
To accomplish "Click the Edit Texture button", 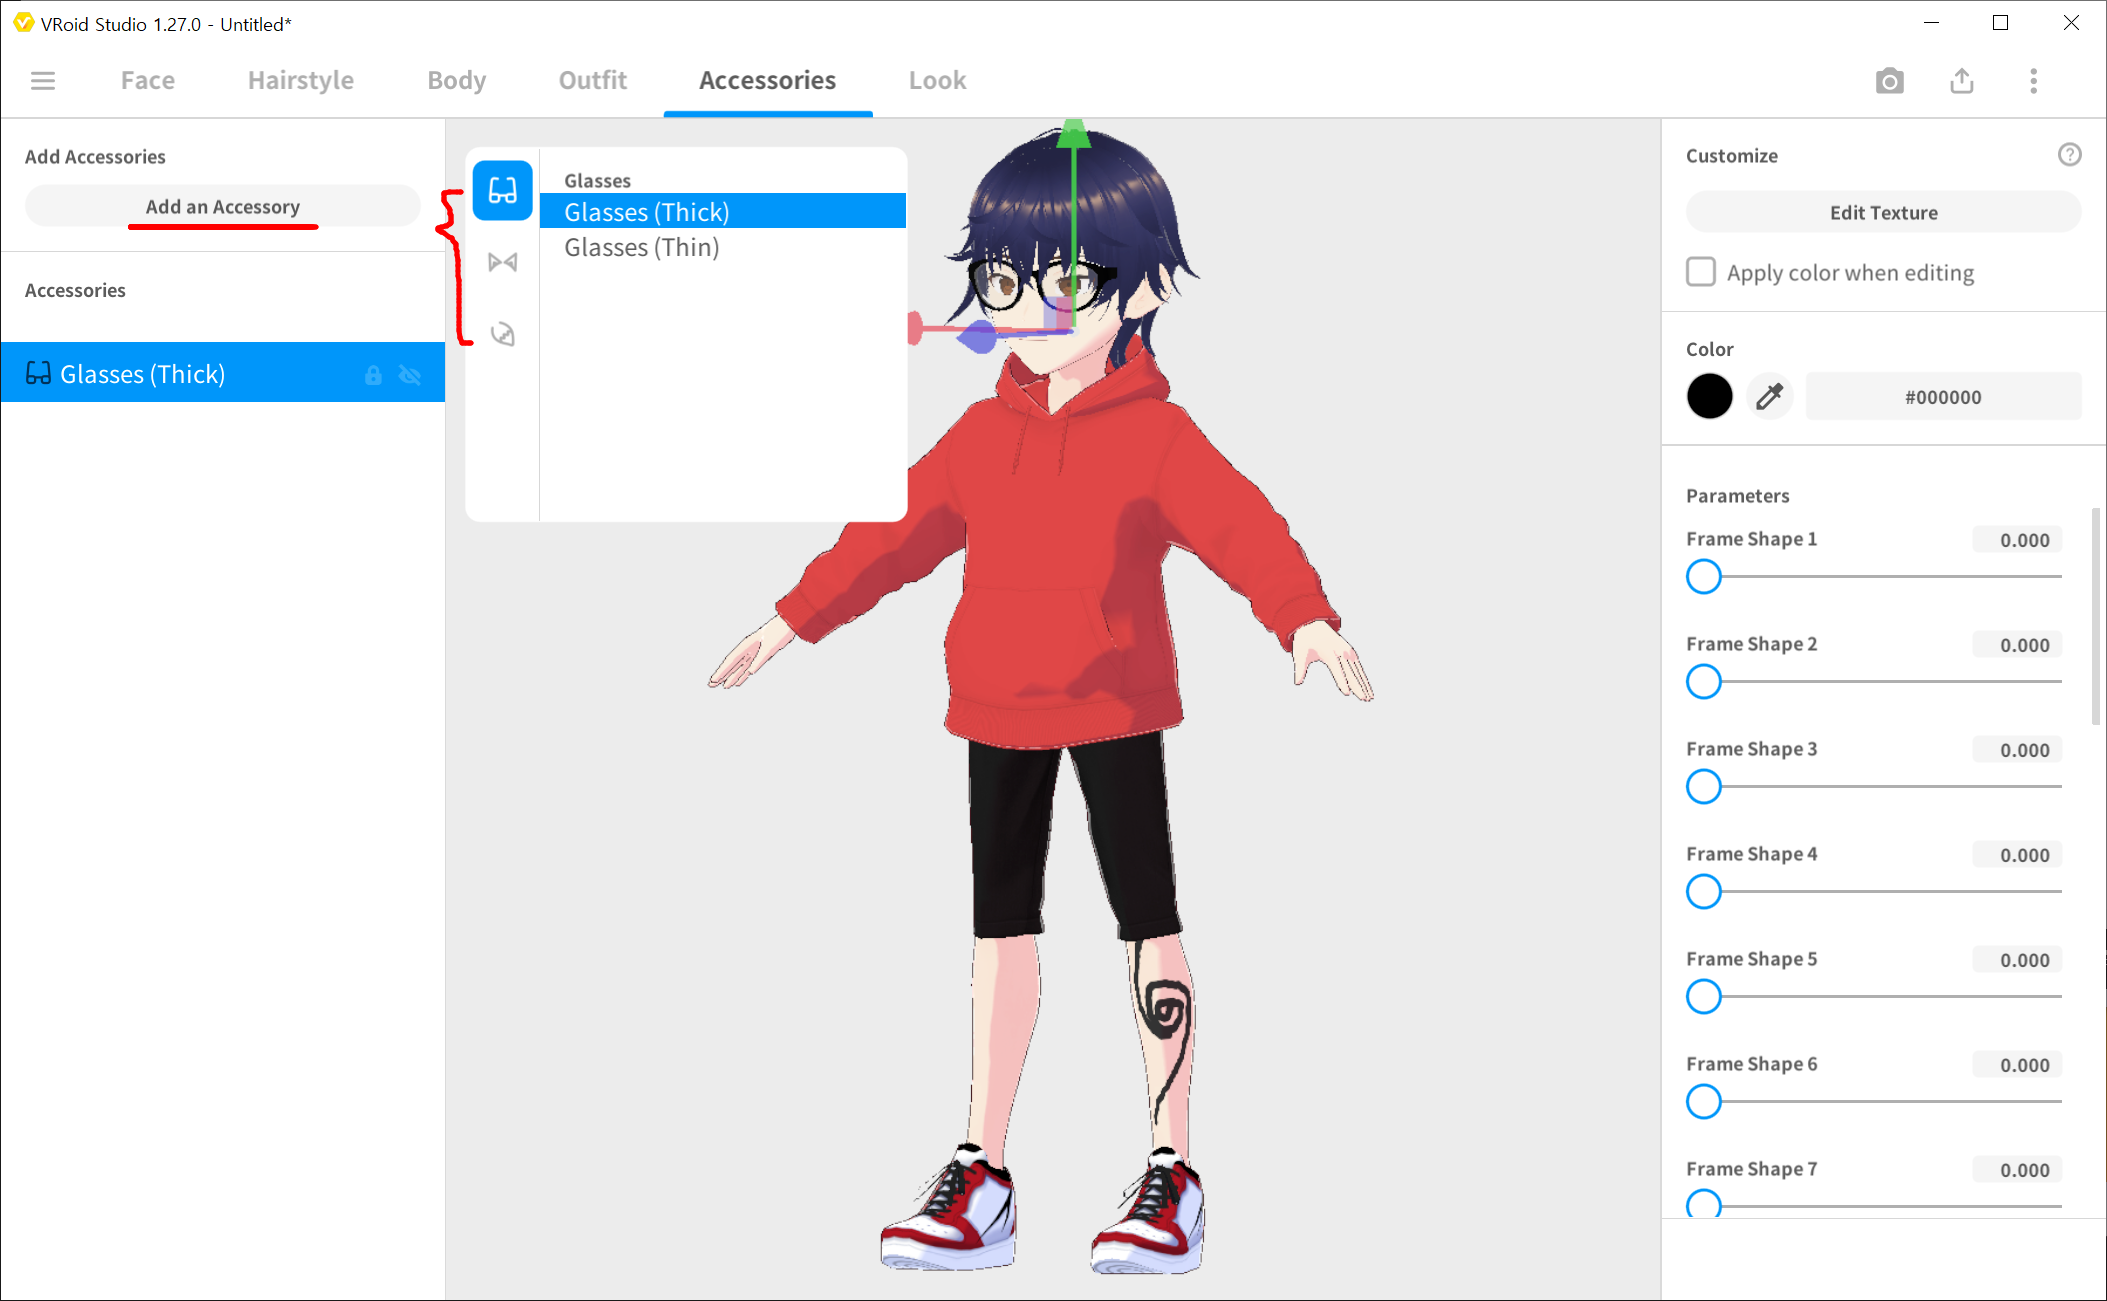I will tap(1883, 212).
